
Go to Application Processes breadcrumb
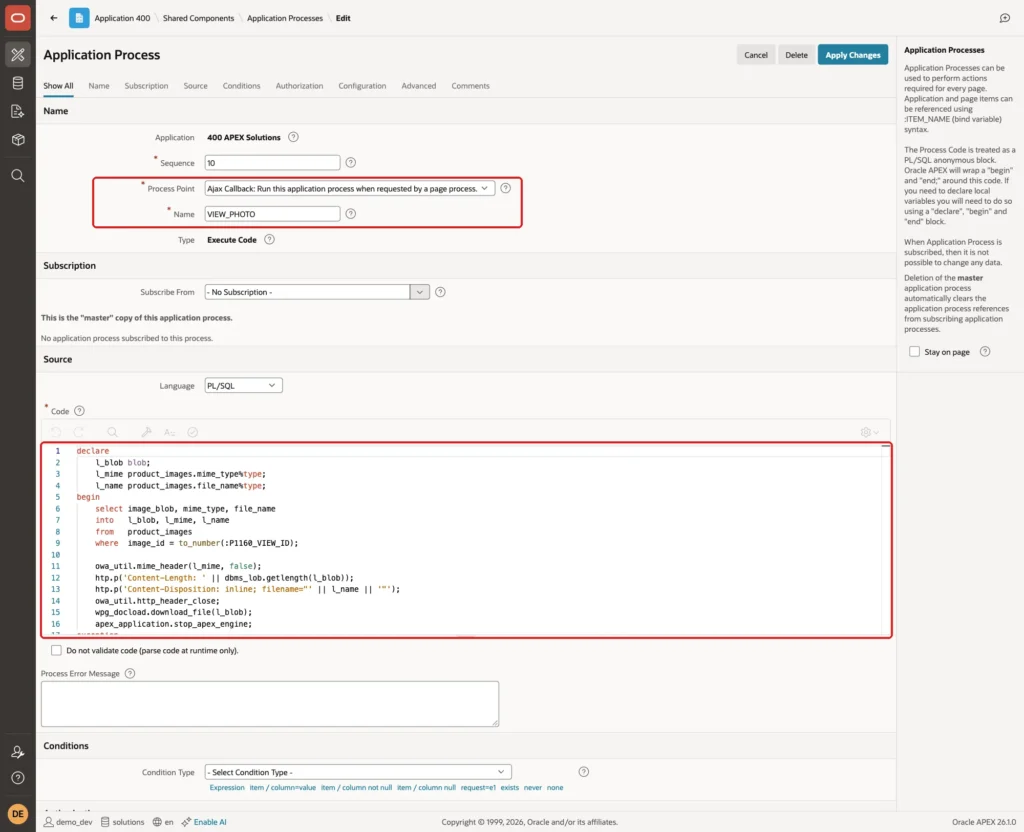(x=285, y=18)
